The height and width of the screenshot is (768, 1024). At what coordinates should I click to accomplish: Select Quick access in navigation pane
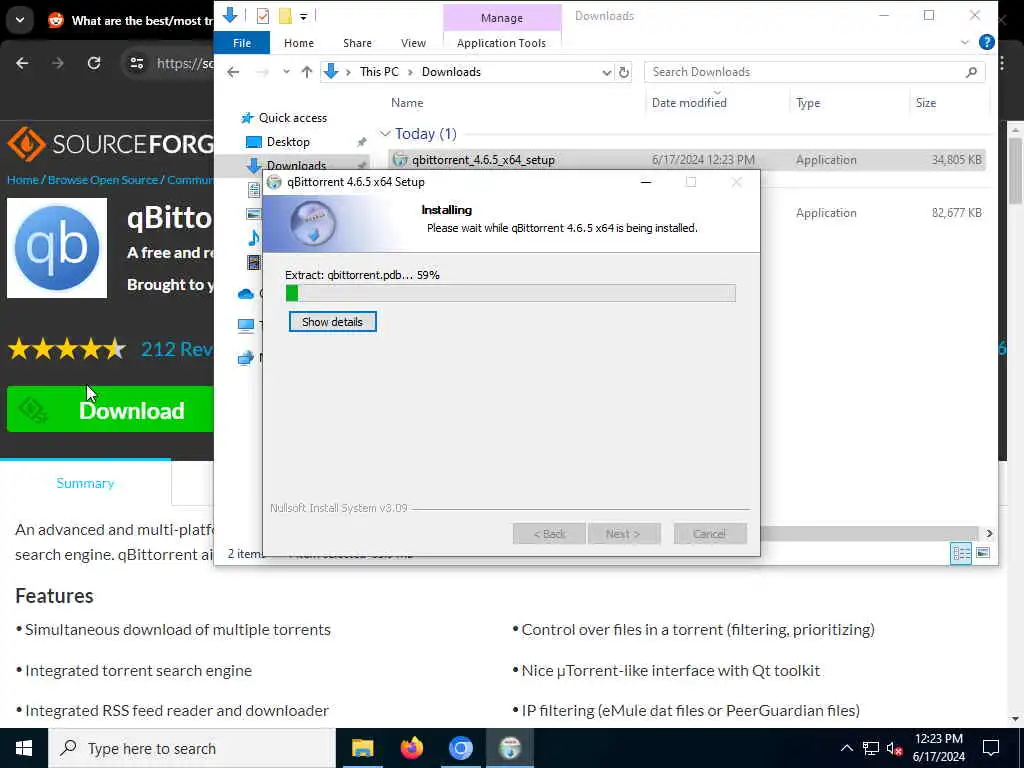pos(293,118)
